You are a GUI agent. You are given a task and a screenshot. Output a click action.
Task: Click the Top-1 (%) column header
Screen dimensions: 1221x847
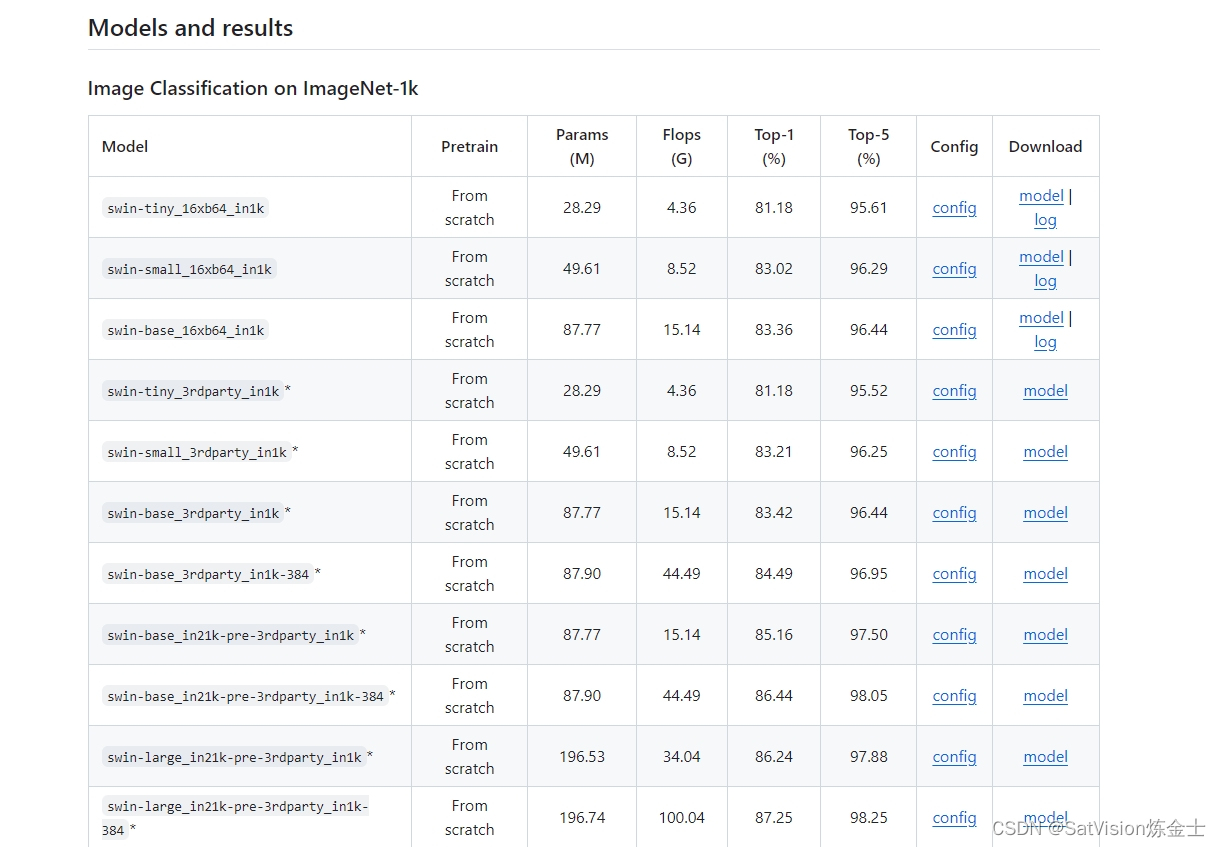[x=774, y=146]
